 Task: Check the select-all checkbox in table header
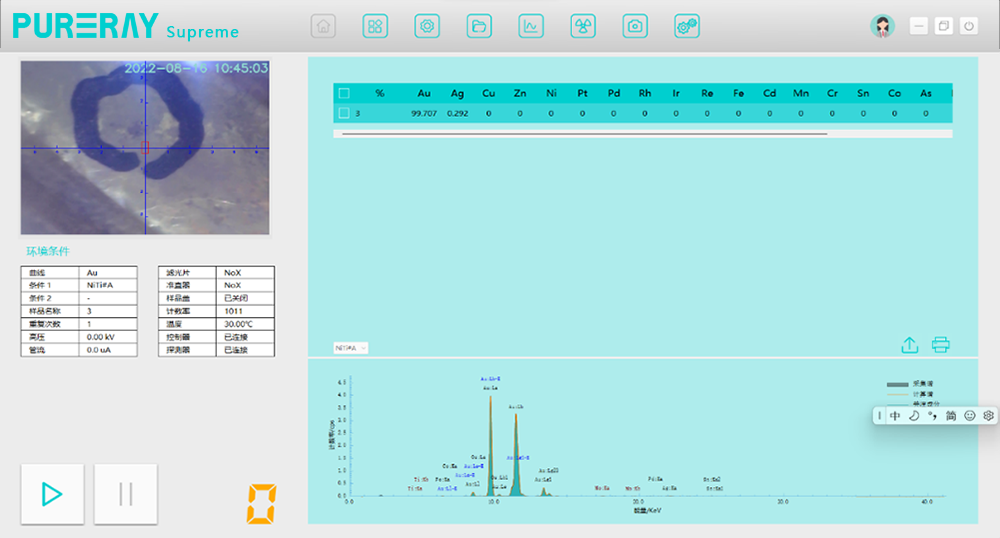(x=344, y=93)
